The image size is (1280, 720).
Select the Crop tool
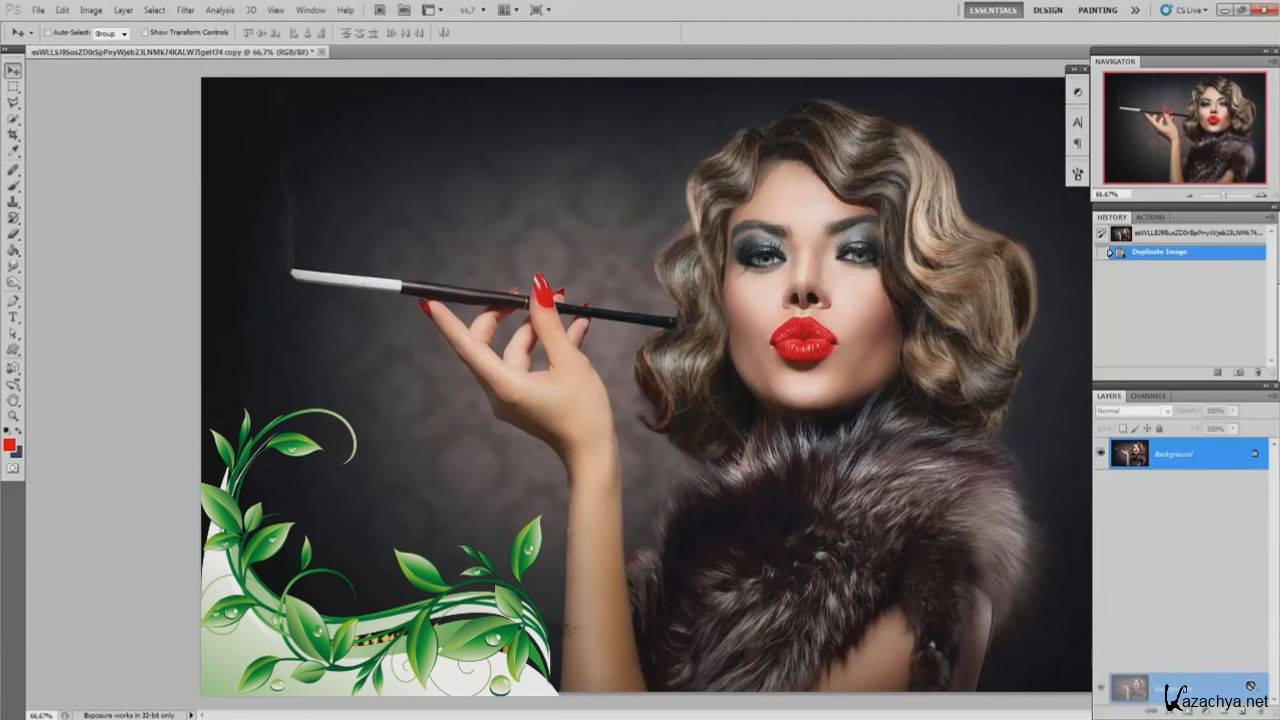[13, 135]
